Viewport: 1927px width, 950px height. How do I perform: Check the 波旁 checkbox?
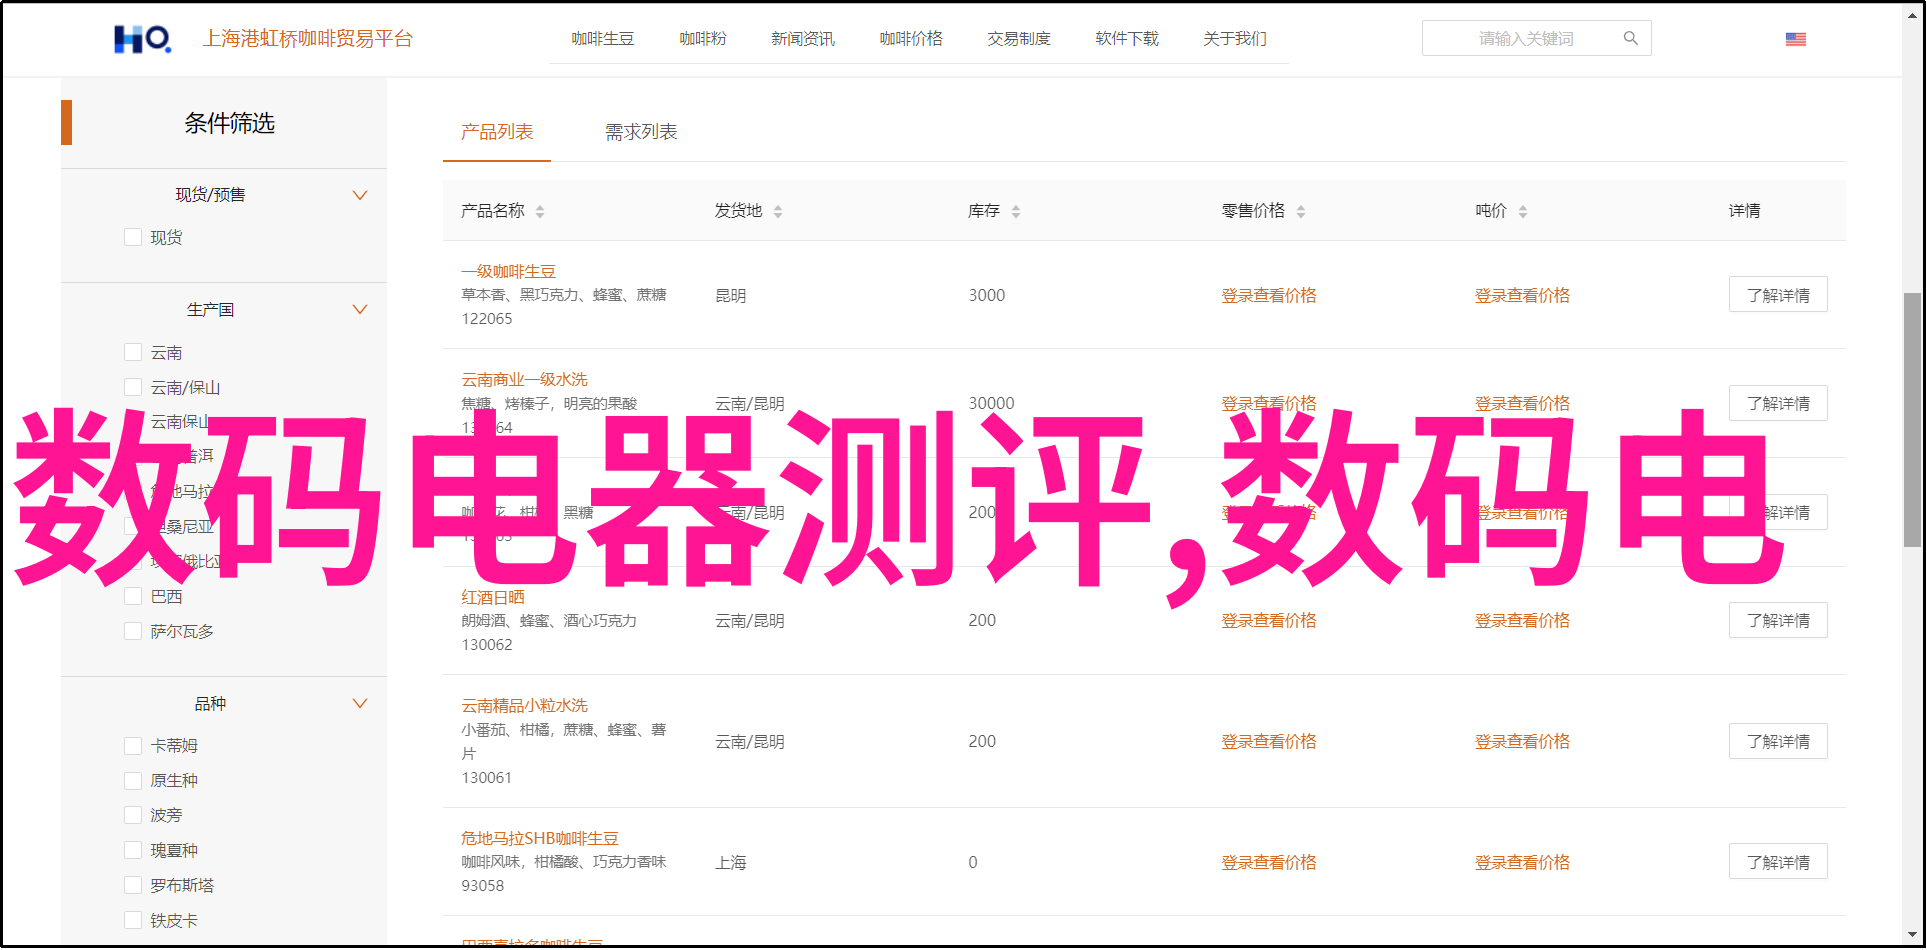[x=133, y=815]
